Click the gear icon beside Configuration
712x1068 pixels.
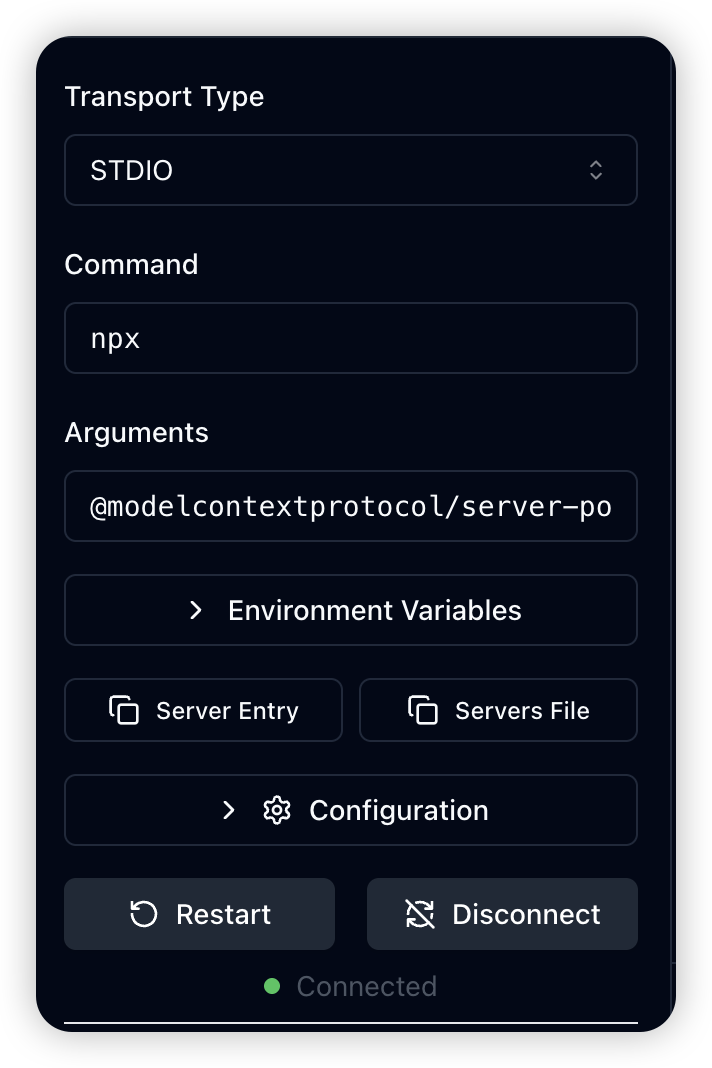[x=277, y=811]
